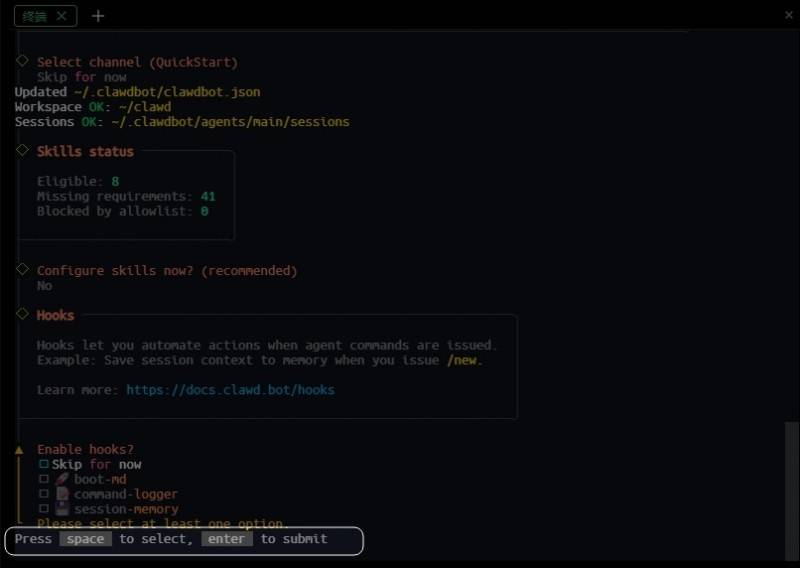Click the space key hint

pos(85,539)
